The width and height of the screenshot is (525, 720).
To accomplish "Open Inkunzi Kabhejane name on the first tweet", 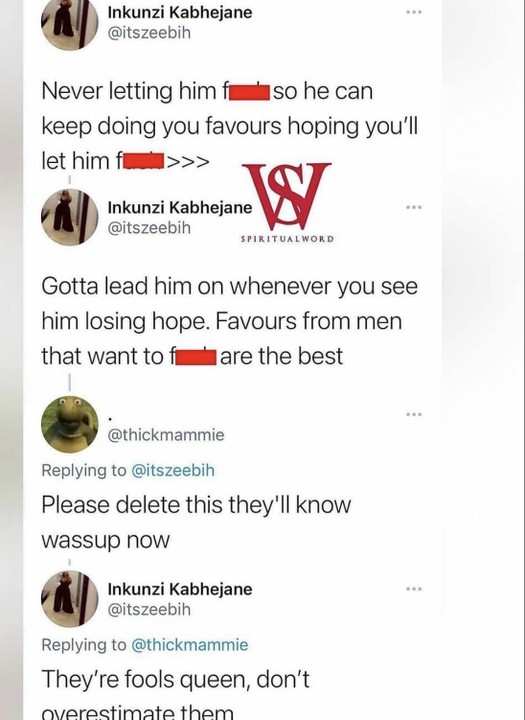I will click(180, 12).
